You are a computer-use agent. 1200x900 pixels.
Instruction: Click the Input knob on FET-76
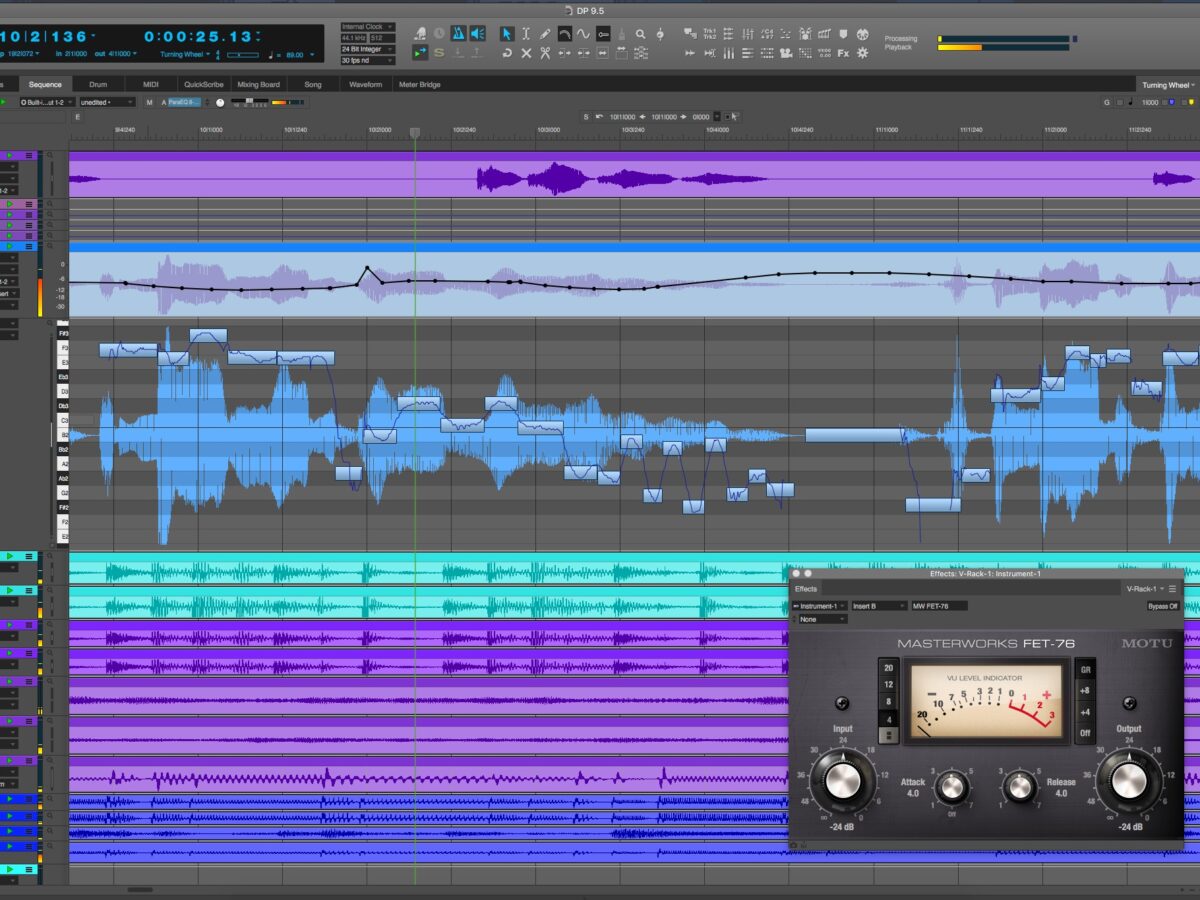click(842, 780)
